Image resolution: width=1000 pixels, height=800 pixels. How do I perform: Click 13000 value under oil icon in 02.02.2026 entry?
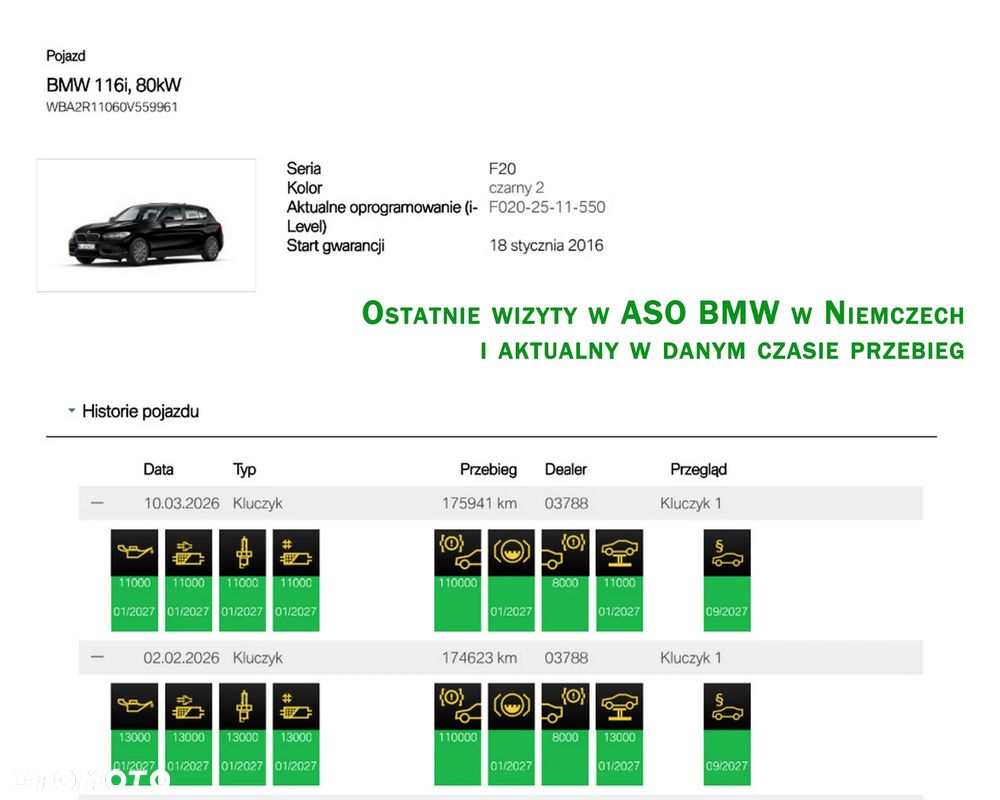click(135, 737)
